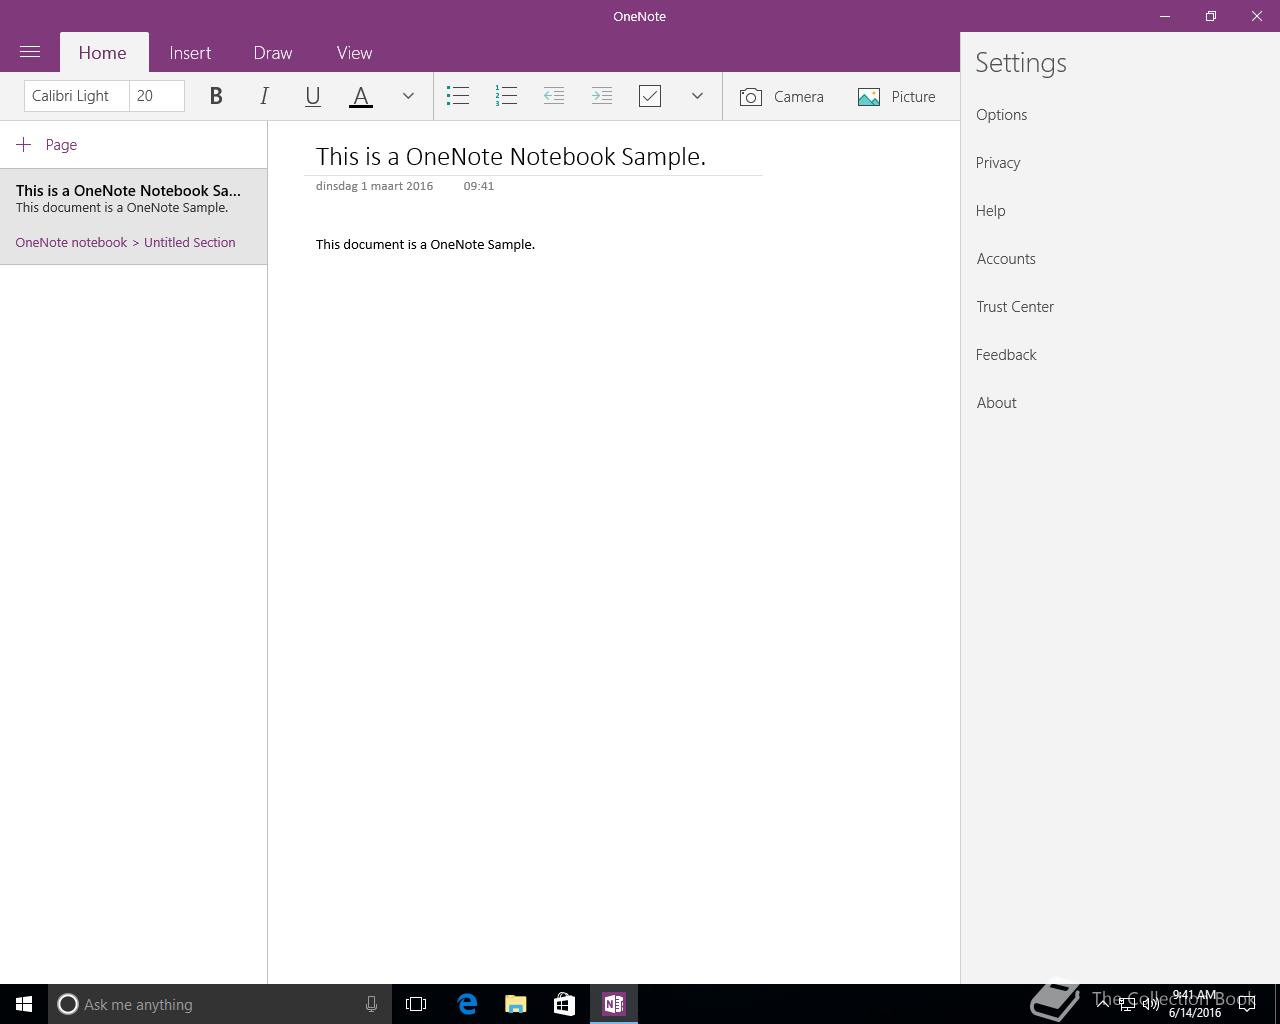The image size is (1280, 1024).
Task: Toggle underline formatting
Action: point(312,96)
